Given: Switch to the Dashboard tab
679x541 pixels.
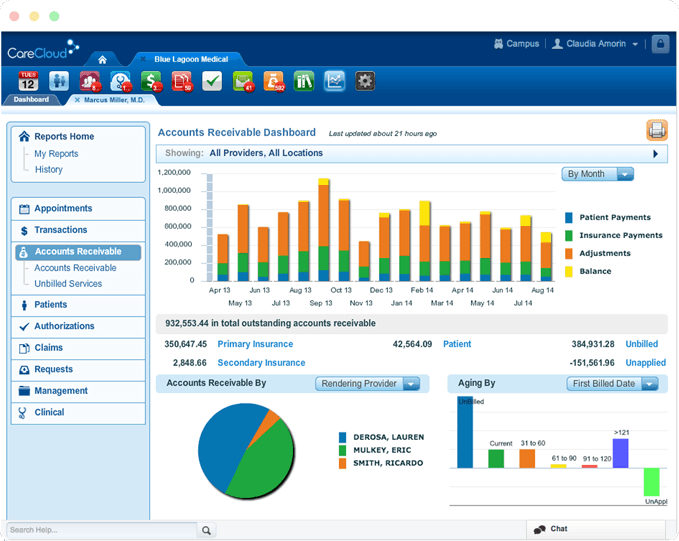Looking at the screenshot, I should click(31, 100).
